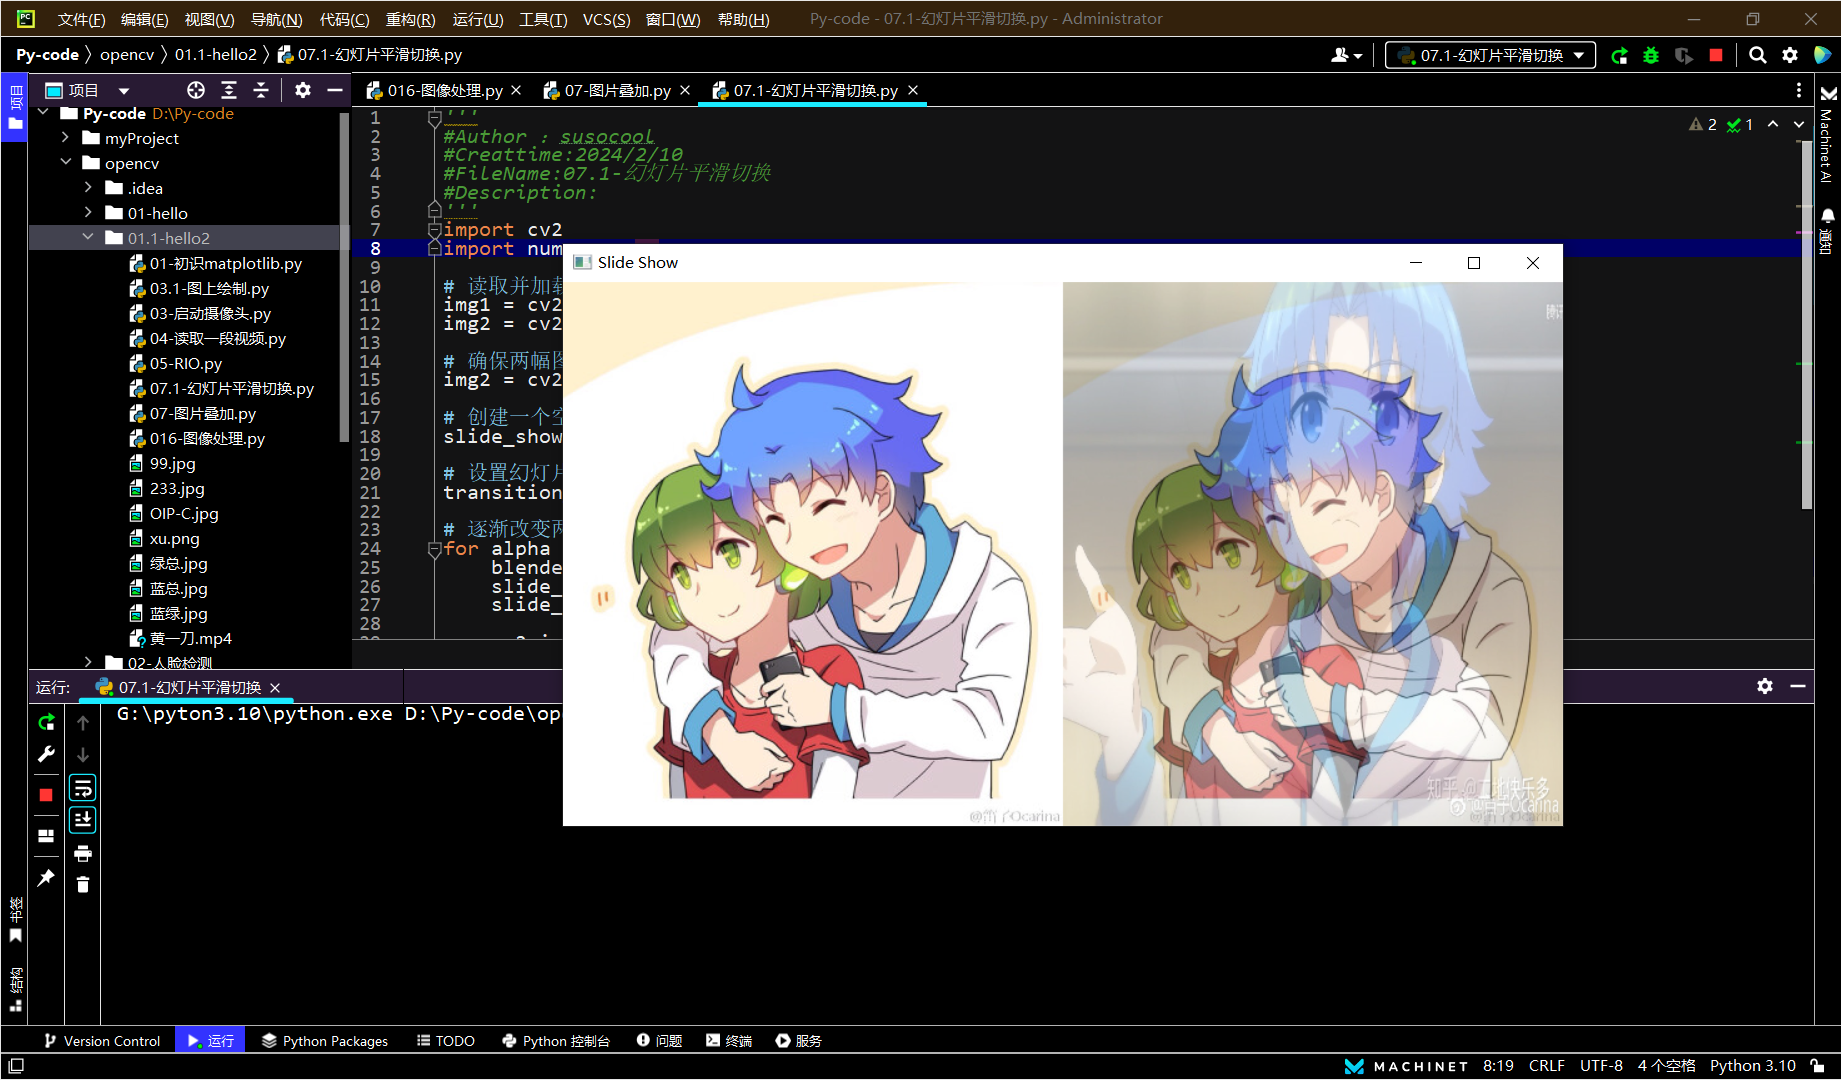Open the 文件(F) menu
The height and width of the screenshot is (1080, 1841).
(x=81, y=19)
